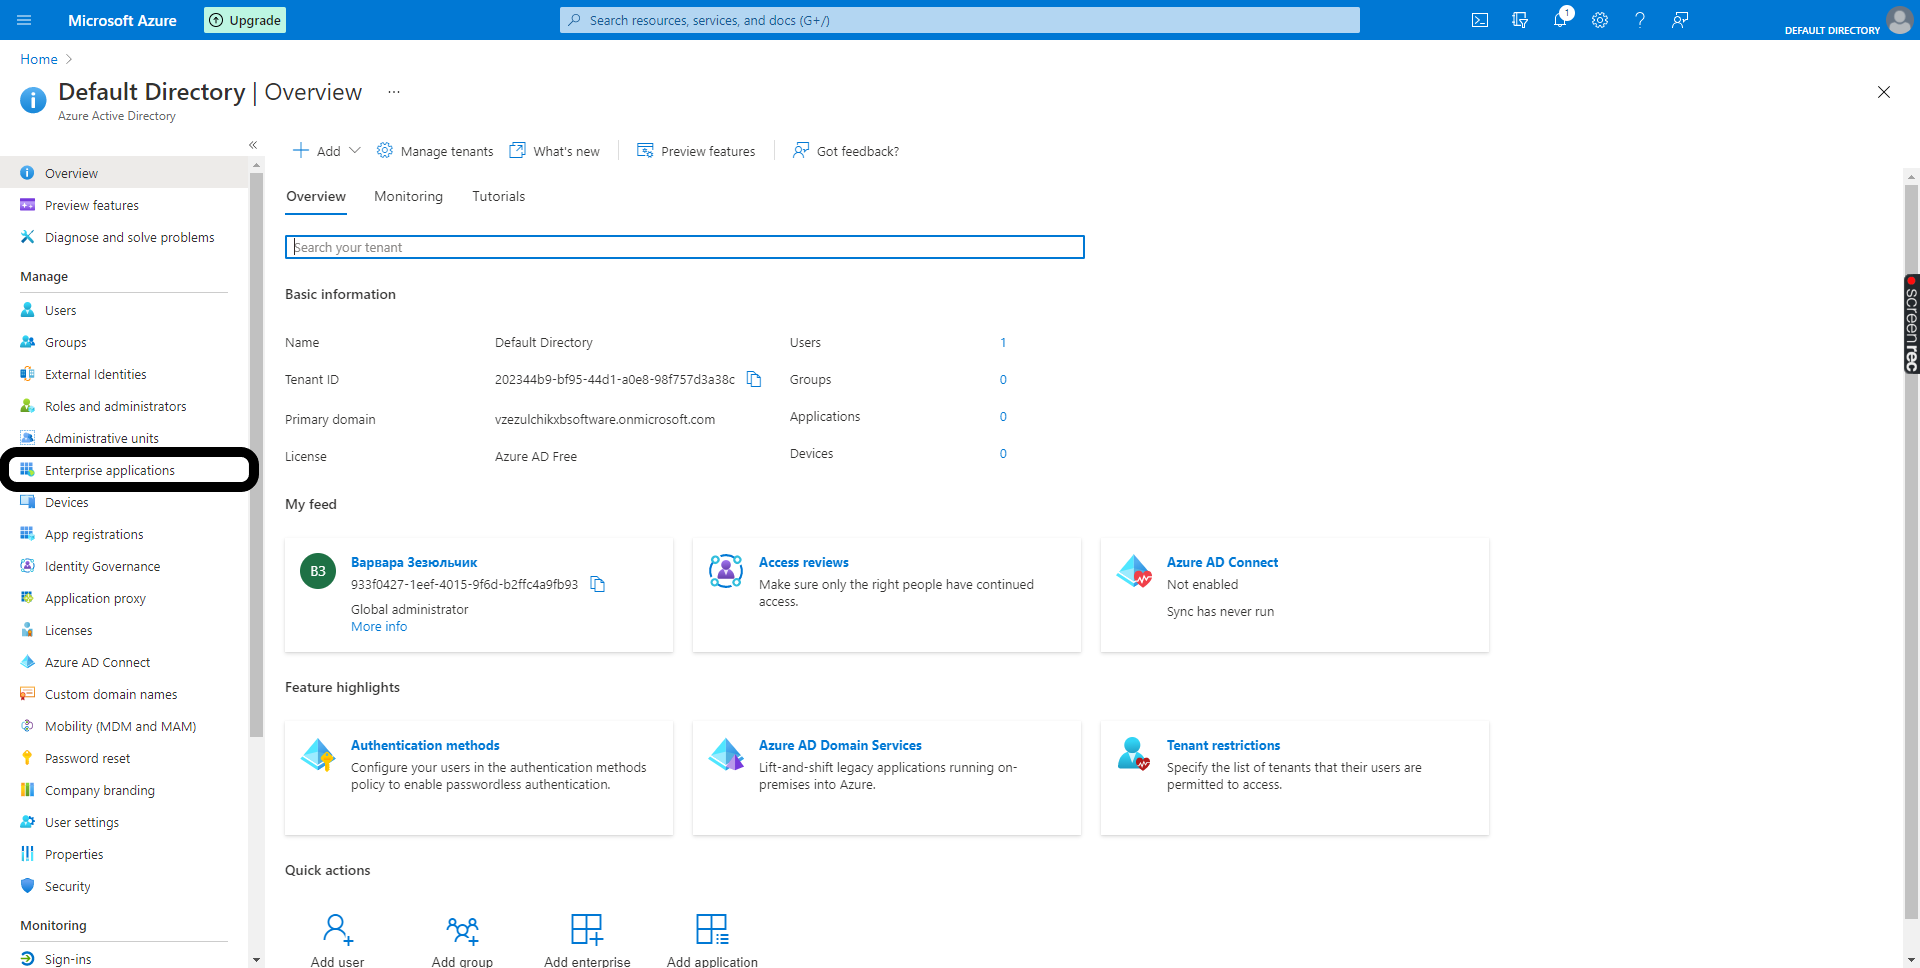Screen dimensions: 1920x968
Task: Switch to the Monitoring tab
Action: (x=408, y=197)
